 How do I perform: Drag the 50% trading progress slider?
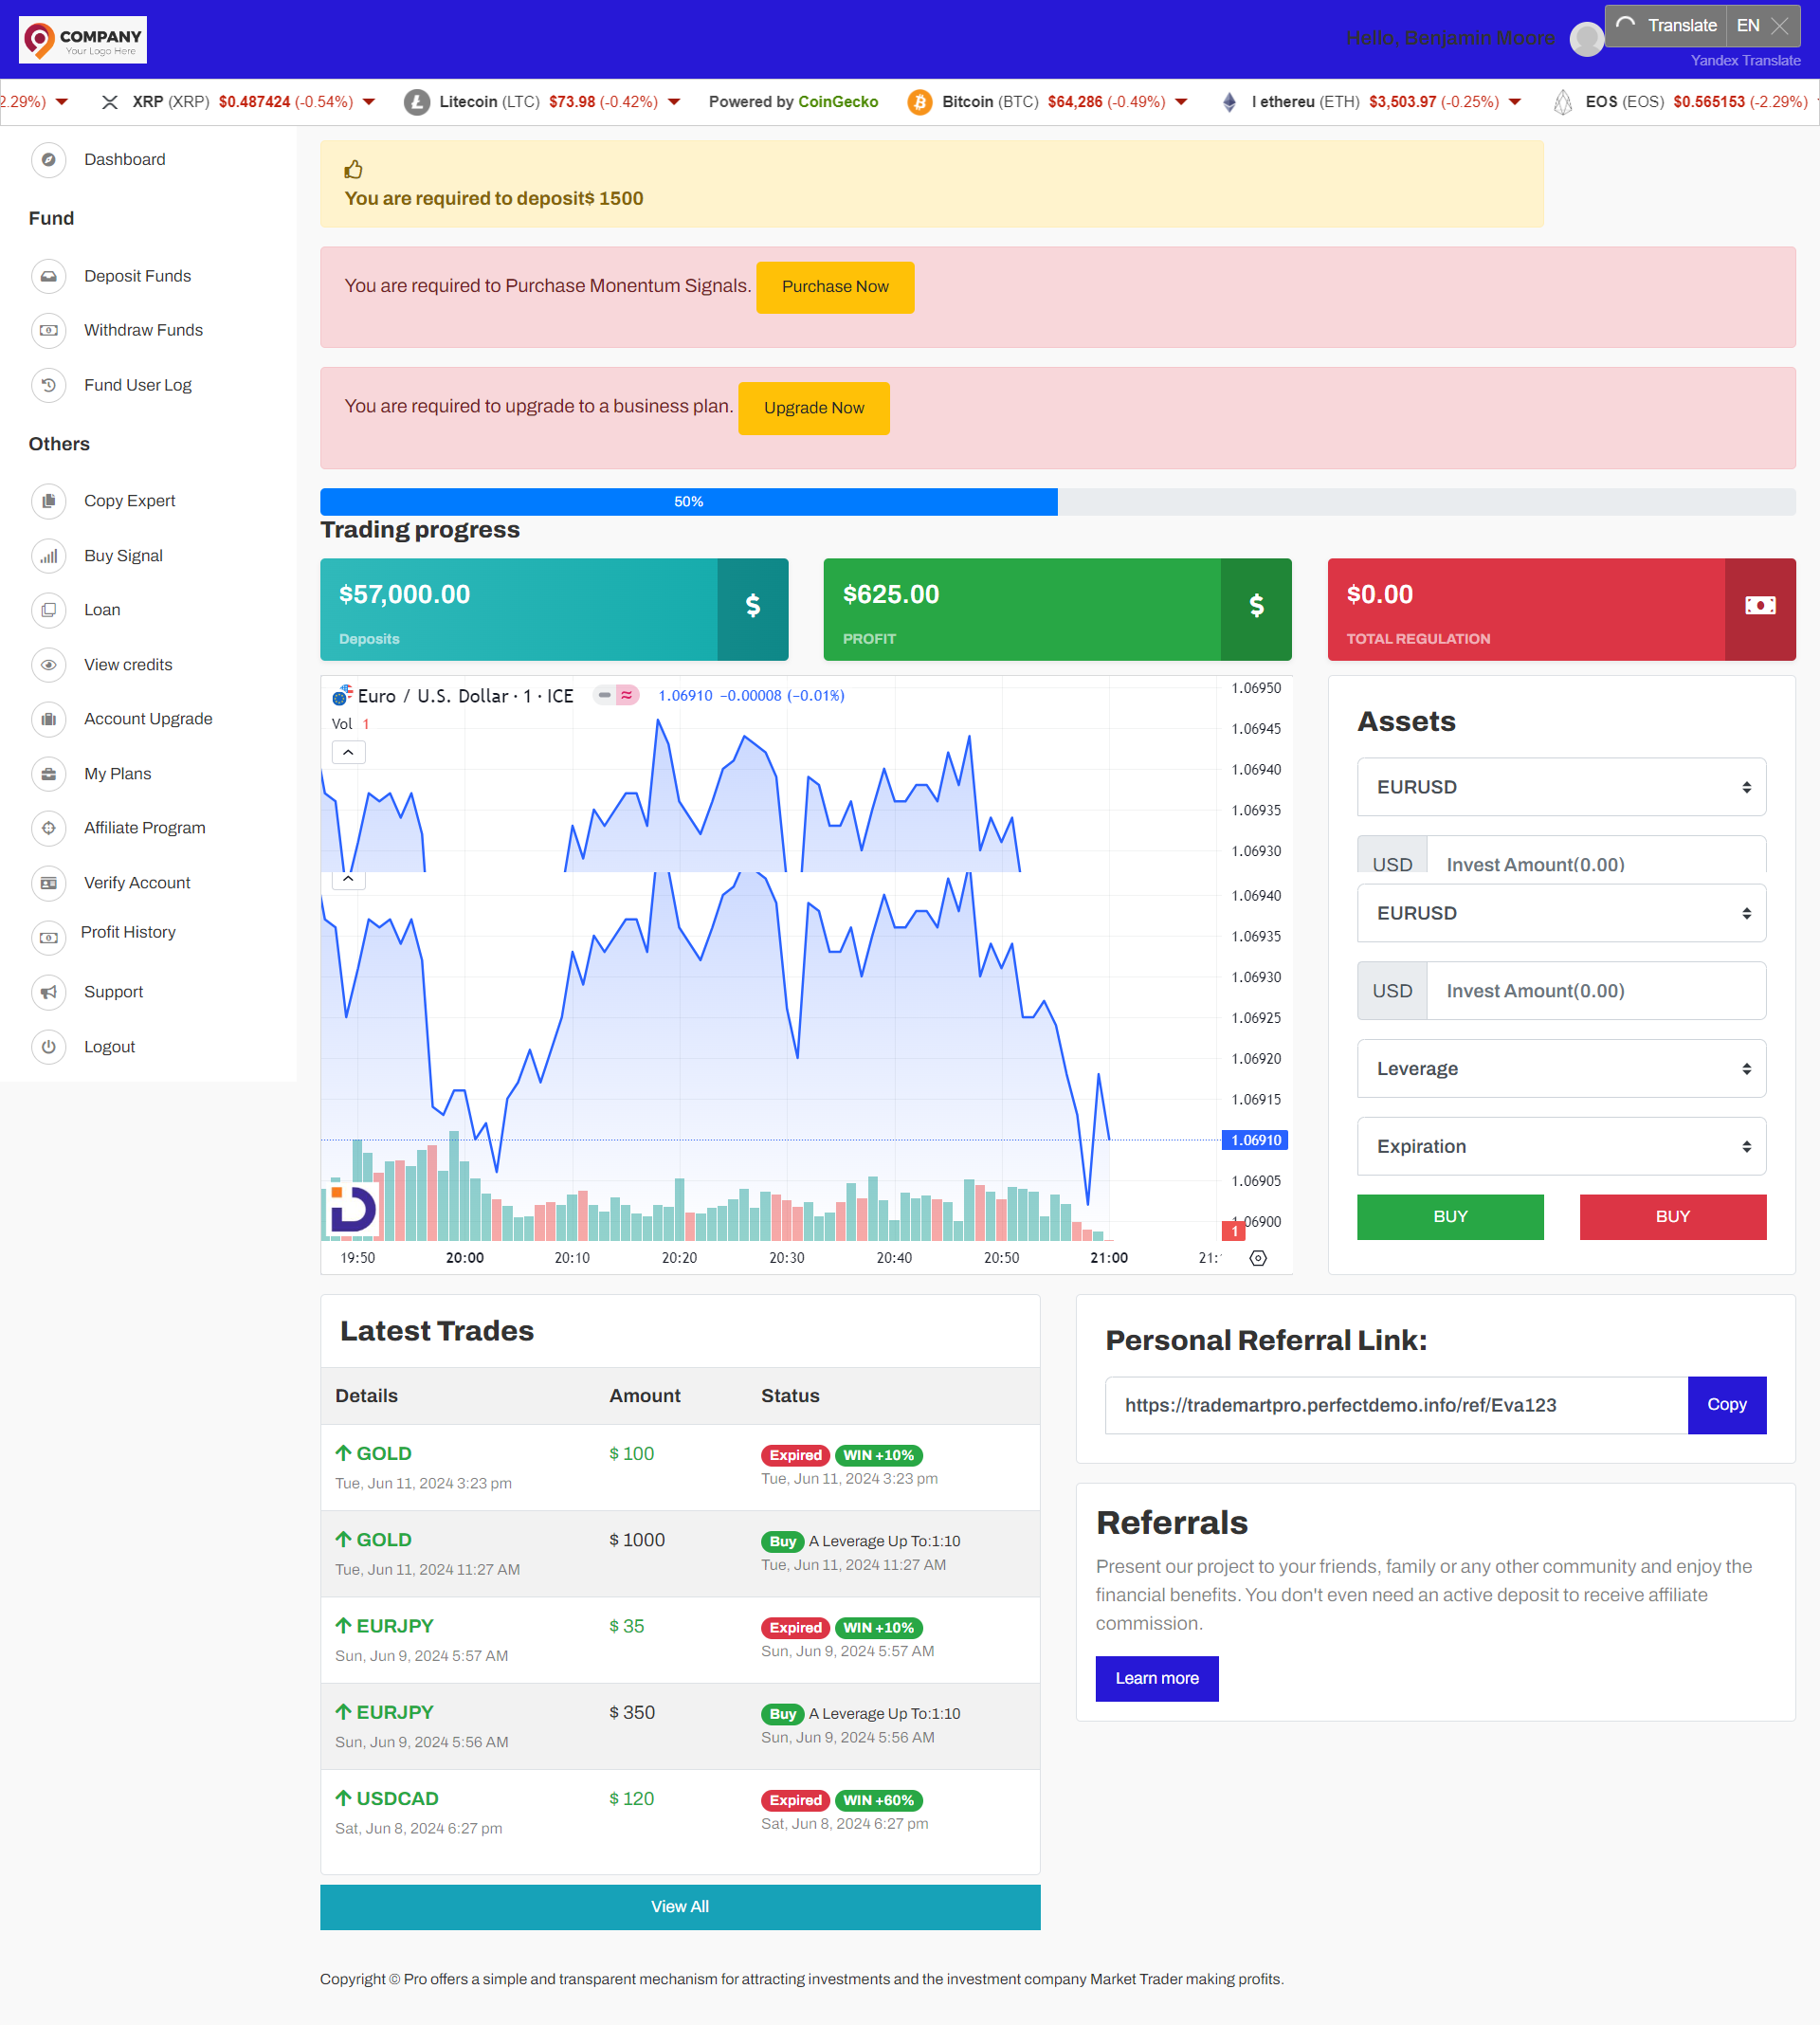[690, 502]
